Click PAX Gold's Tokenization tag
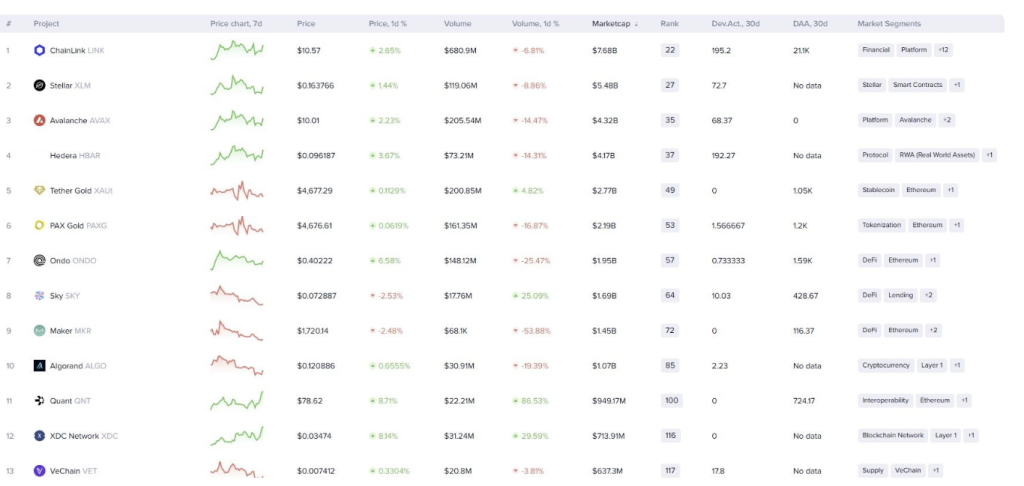Image resolution: width=1024 pixels, height=486 pixels. click(x=881, y=225)
